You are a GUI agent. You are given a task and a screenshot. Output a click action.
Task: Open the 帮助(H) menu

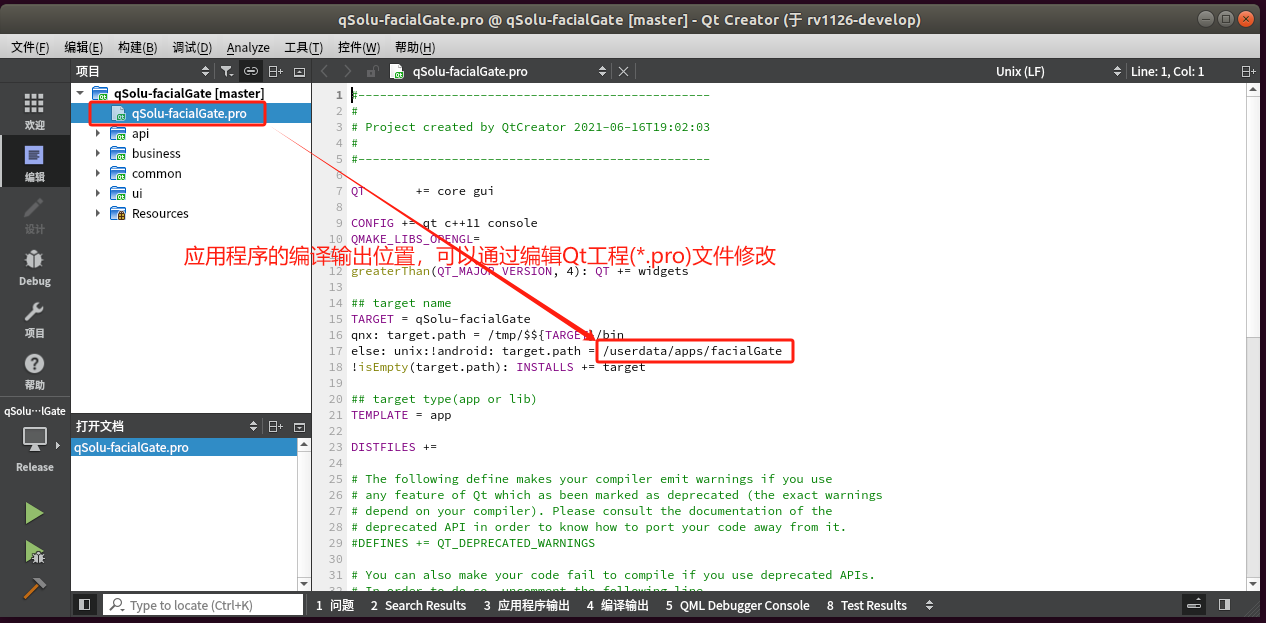coord(414,47)
